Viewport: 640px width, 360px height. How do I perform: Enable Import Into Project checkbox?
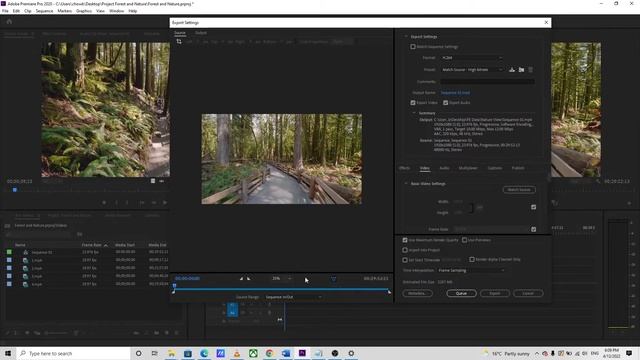[405, 250]
